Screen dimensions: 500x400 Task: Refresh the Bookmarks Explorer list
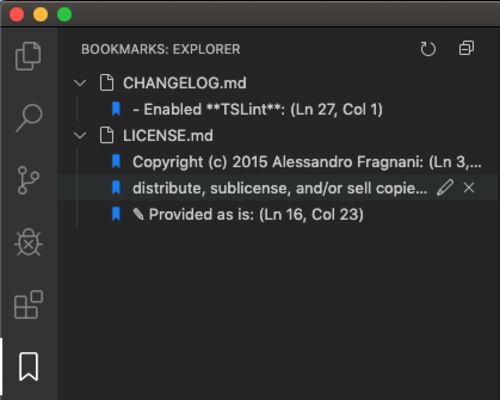[428, 49]
